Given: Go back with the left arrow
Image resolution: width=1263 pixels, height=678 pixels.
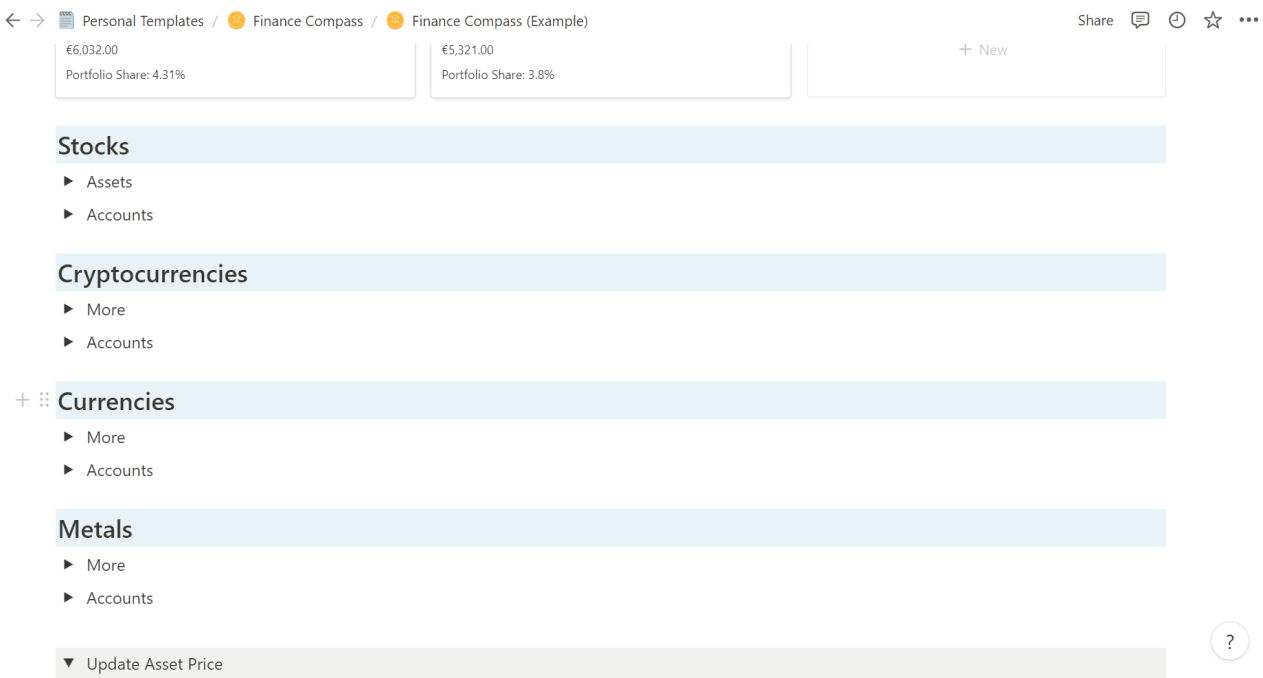Looking at the screenshot, I should [x=13, y=21].
